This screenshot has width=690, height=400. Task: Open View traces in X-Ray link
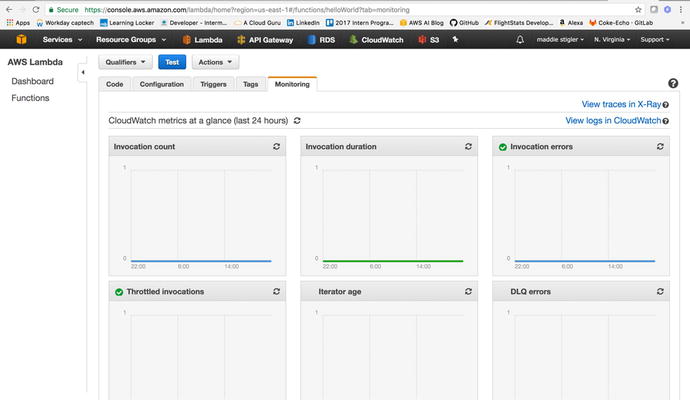point(622,104)
